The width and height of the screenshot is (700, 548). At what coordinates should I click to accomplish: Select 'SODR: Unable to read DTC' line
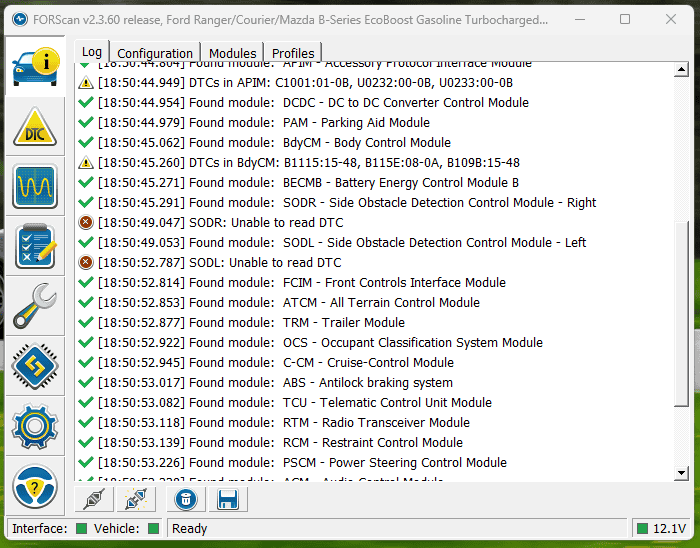(221, 223)
